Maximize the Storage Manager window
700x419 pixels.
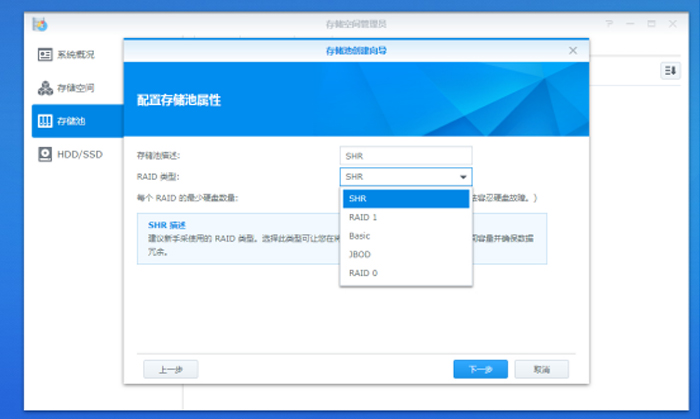(x=651, y=24)
